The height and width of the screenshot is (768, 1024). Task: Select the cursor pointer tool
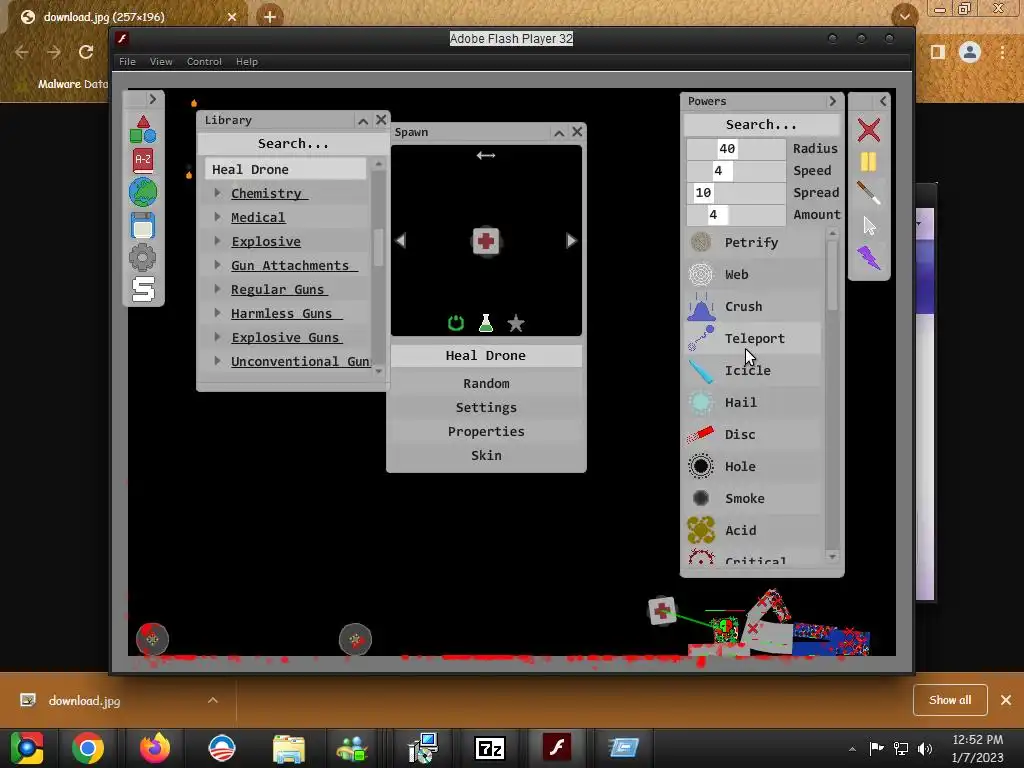[869, 225]
